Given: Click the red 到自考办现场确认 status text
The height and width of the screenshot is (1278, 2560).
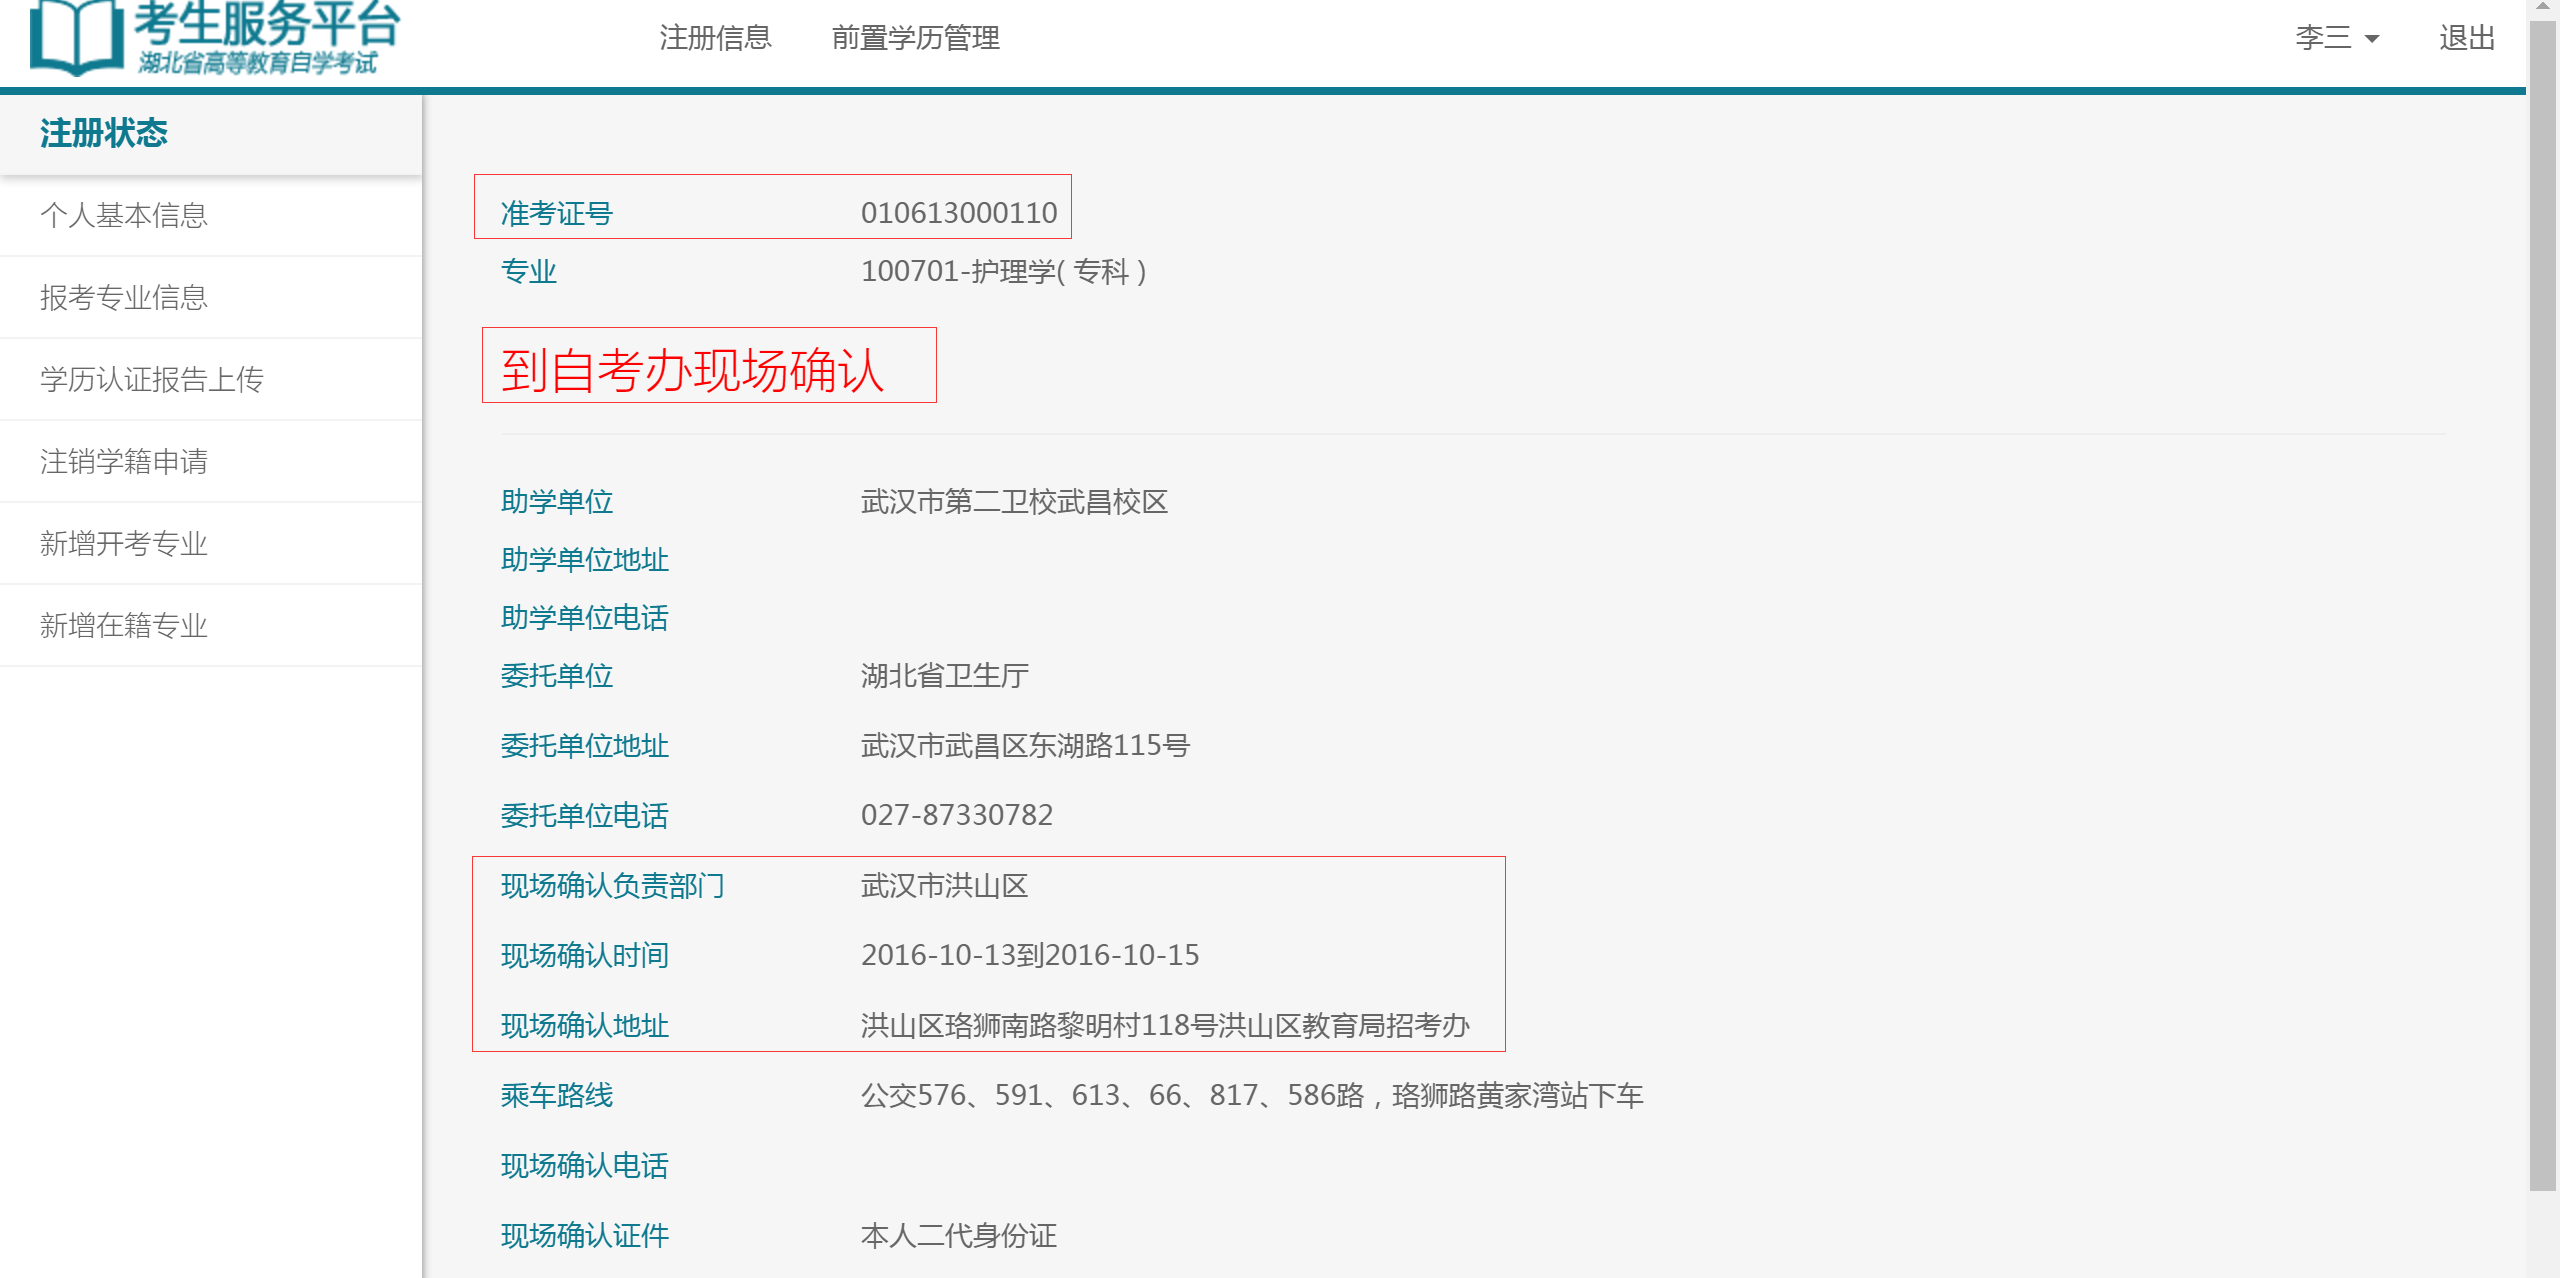Looking at the screenshot, I should pos(692,370).
